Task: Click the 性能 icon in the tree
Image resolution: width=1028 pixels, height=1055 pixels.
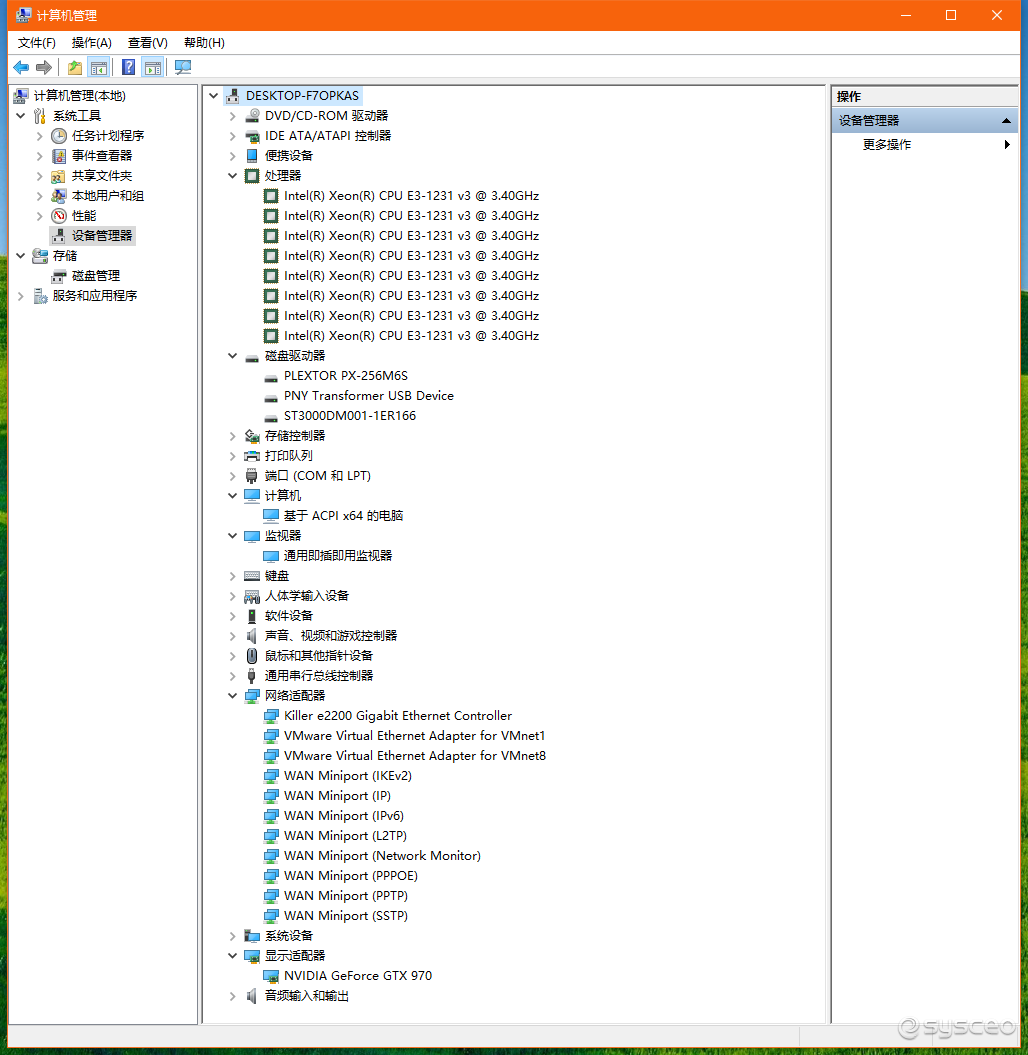Action: click(59, 216)
